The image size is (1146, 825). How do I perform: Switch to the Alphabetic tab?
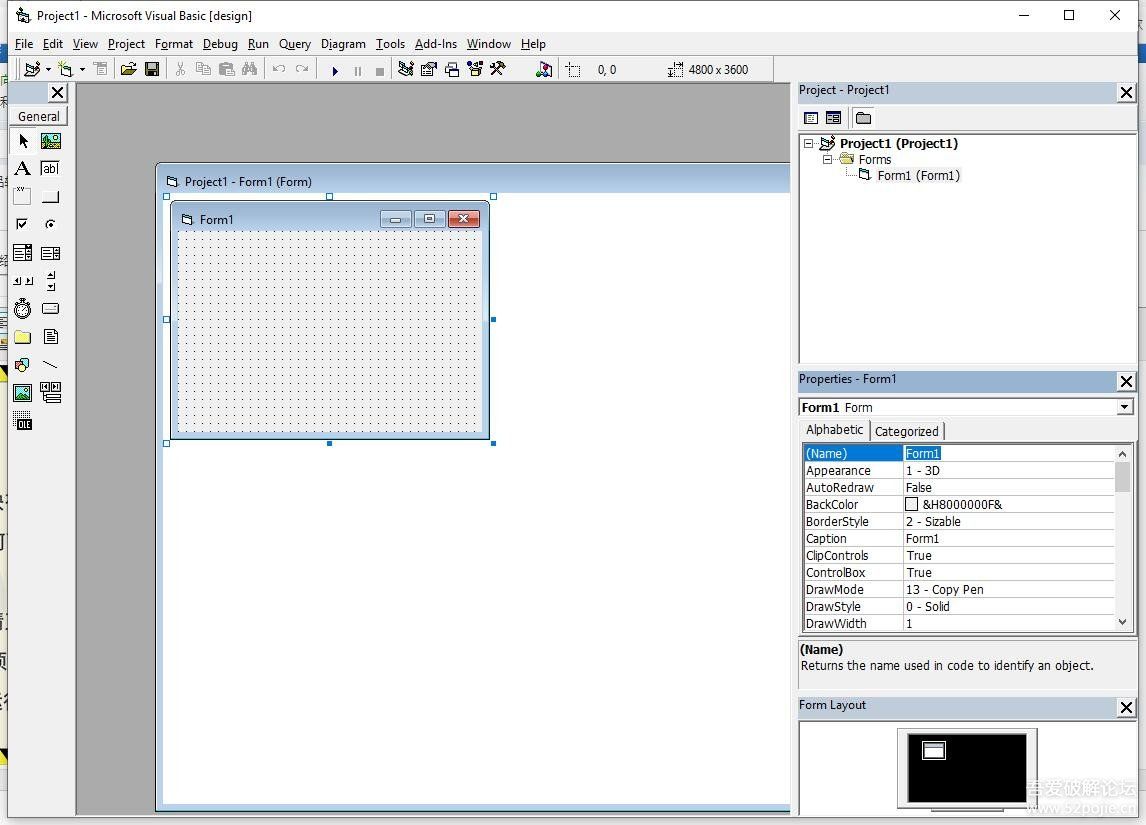coord(835,430)
